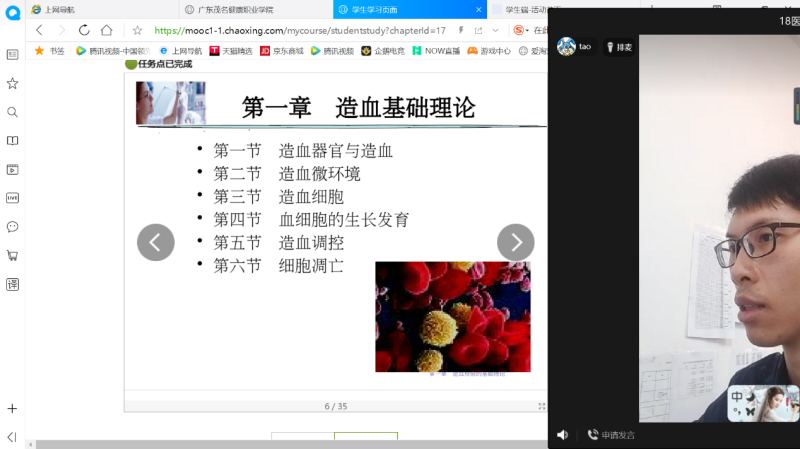Viewport: 800px width, 449px height.
Task: Open the LIVE icon in left sidebar
Action: point(12,198)
